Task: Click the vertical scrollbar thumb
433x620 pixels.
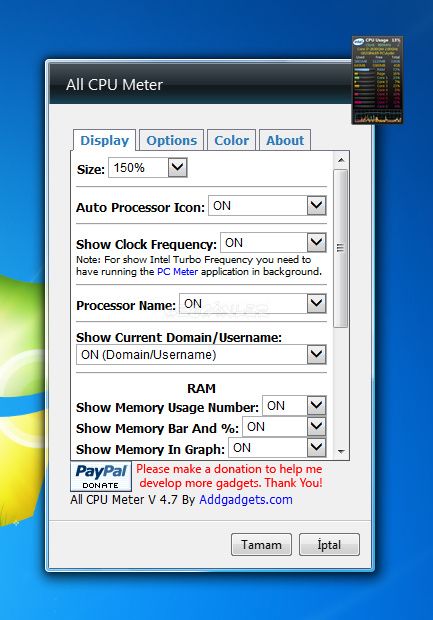Action: pyautogui.click(x=340, y=248)
